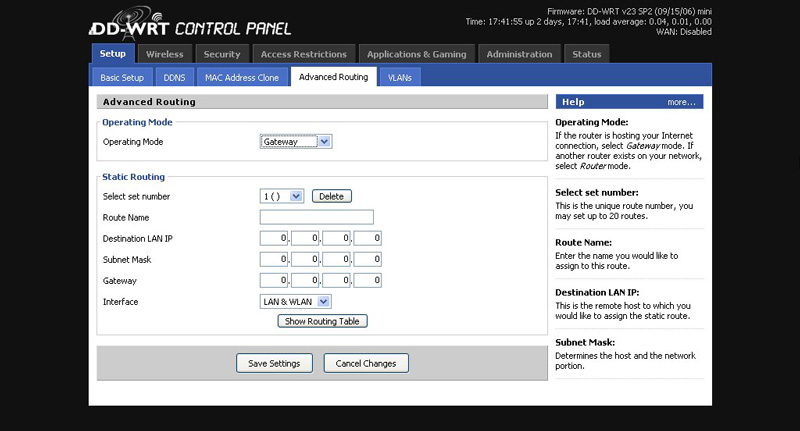The image size is (800, 431).
Task: Select the Advanced Routing sub-tab
Action: (334, 77)
